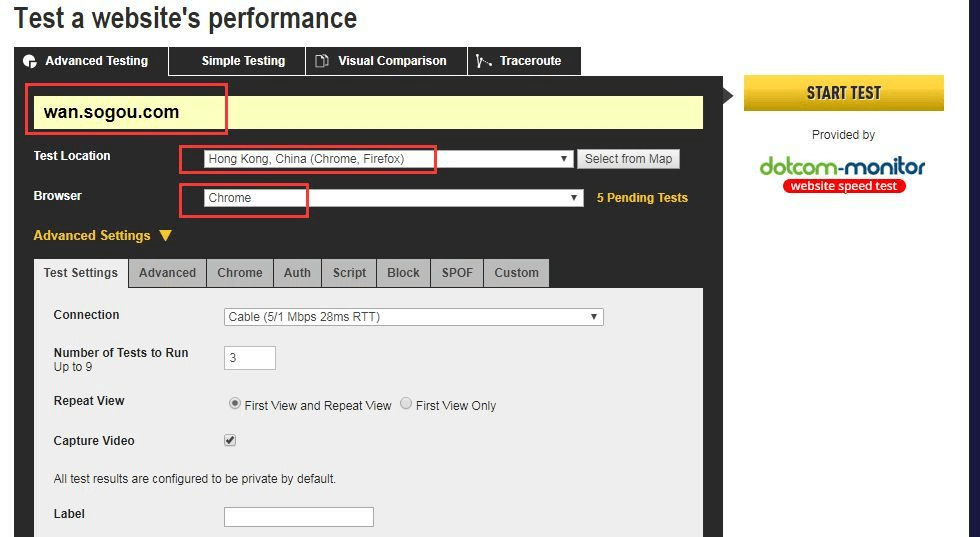This screenshot has height=537, width=980.
Task: Open the Custom sub-tab
Action: tap(516, 273)
